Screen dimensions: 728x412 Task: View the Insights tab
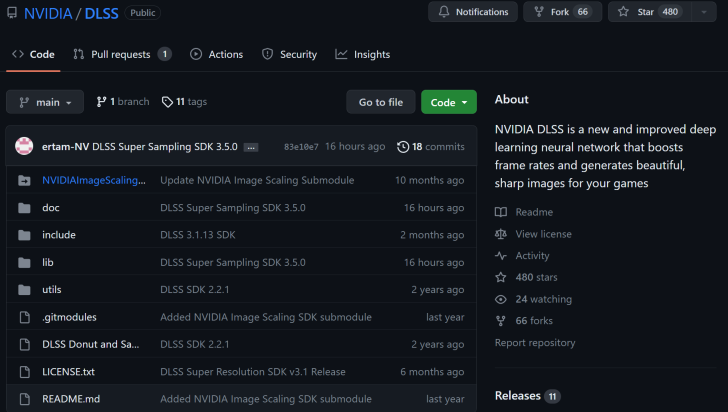click(363, 54)
